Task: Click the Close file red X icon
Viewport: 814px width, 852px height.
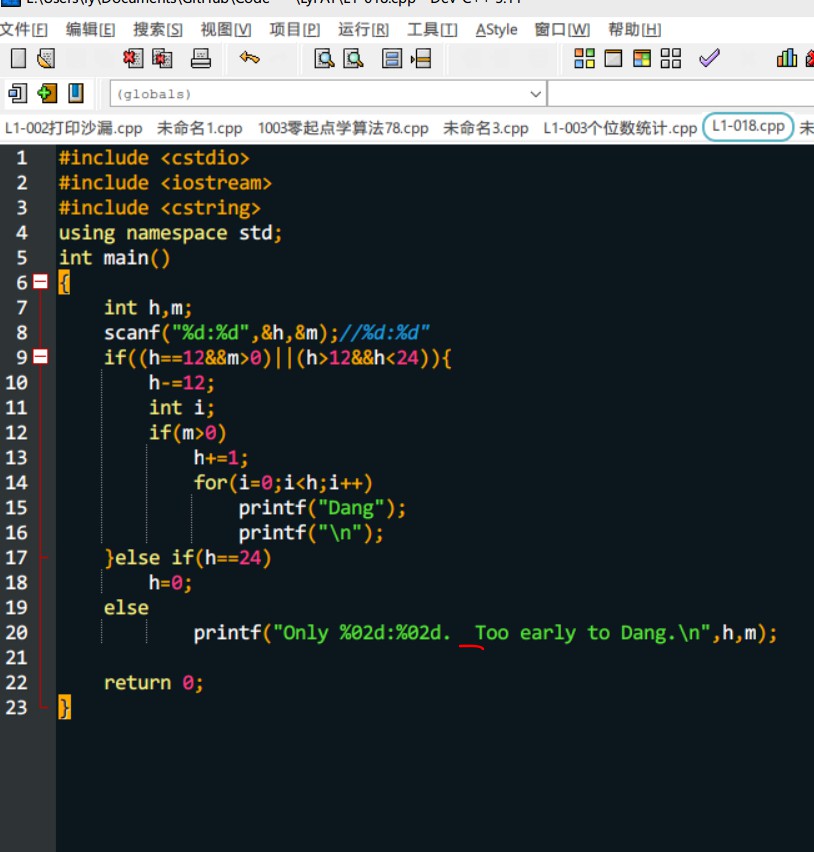Action: [x=133, y=58]
